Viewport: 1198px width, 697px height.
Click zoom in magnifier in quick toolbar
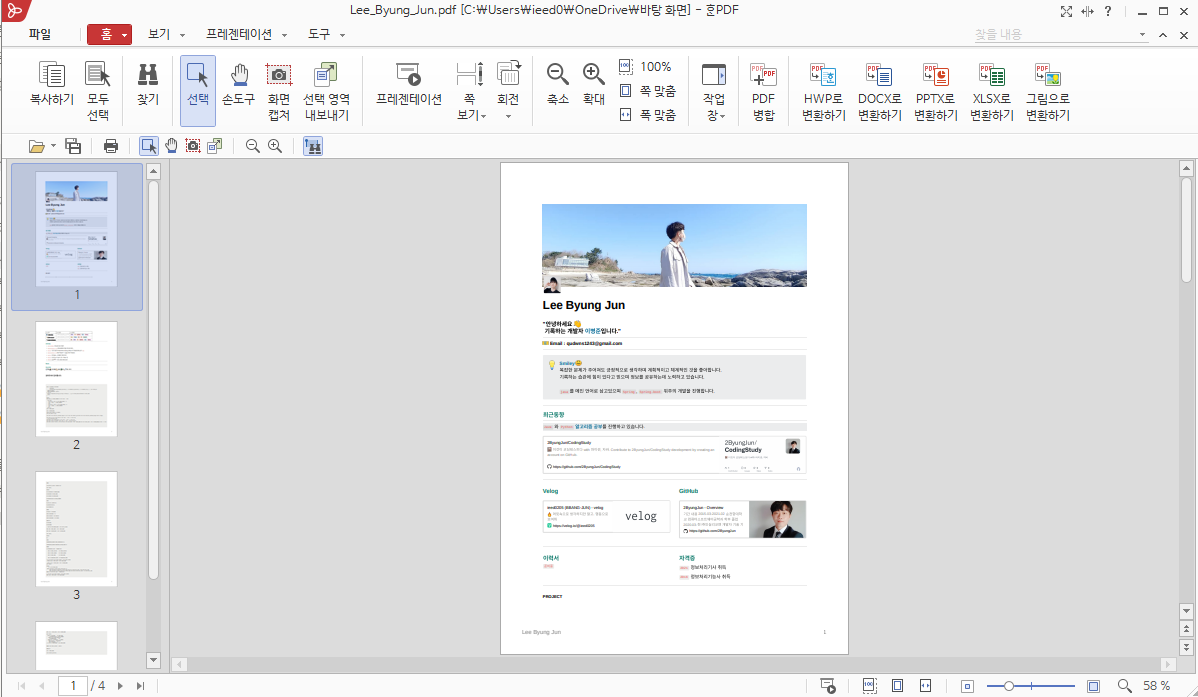click(x=275, y=146)
